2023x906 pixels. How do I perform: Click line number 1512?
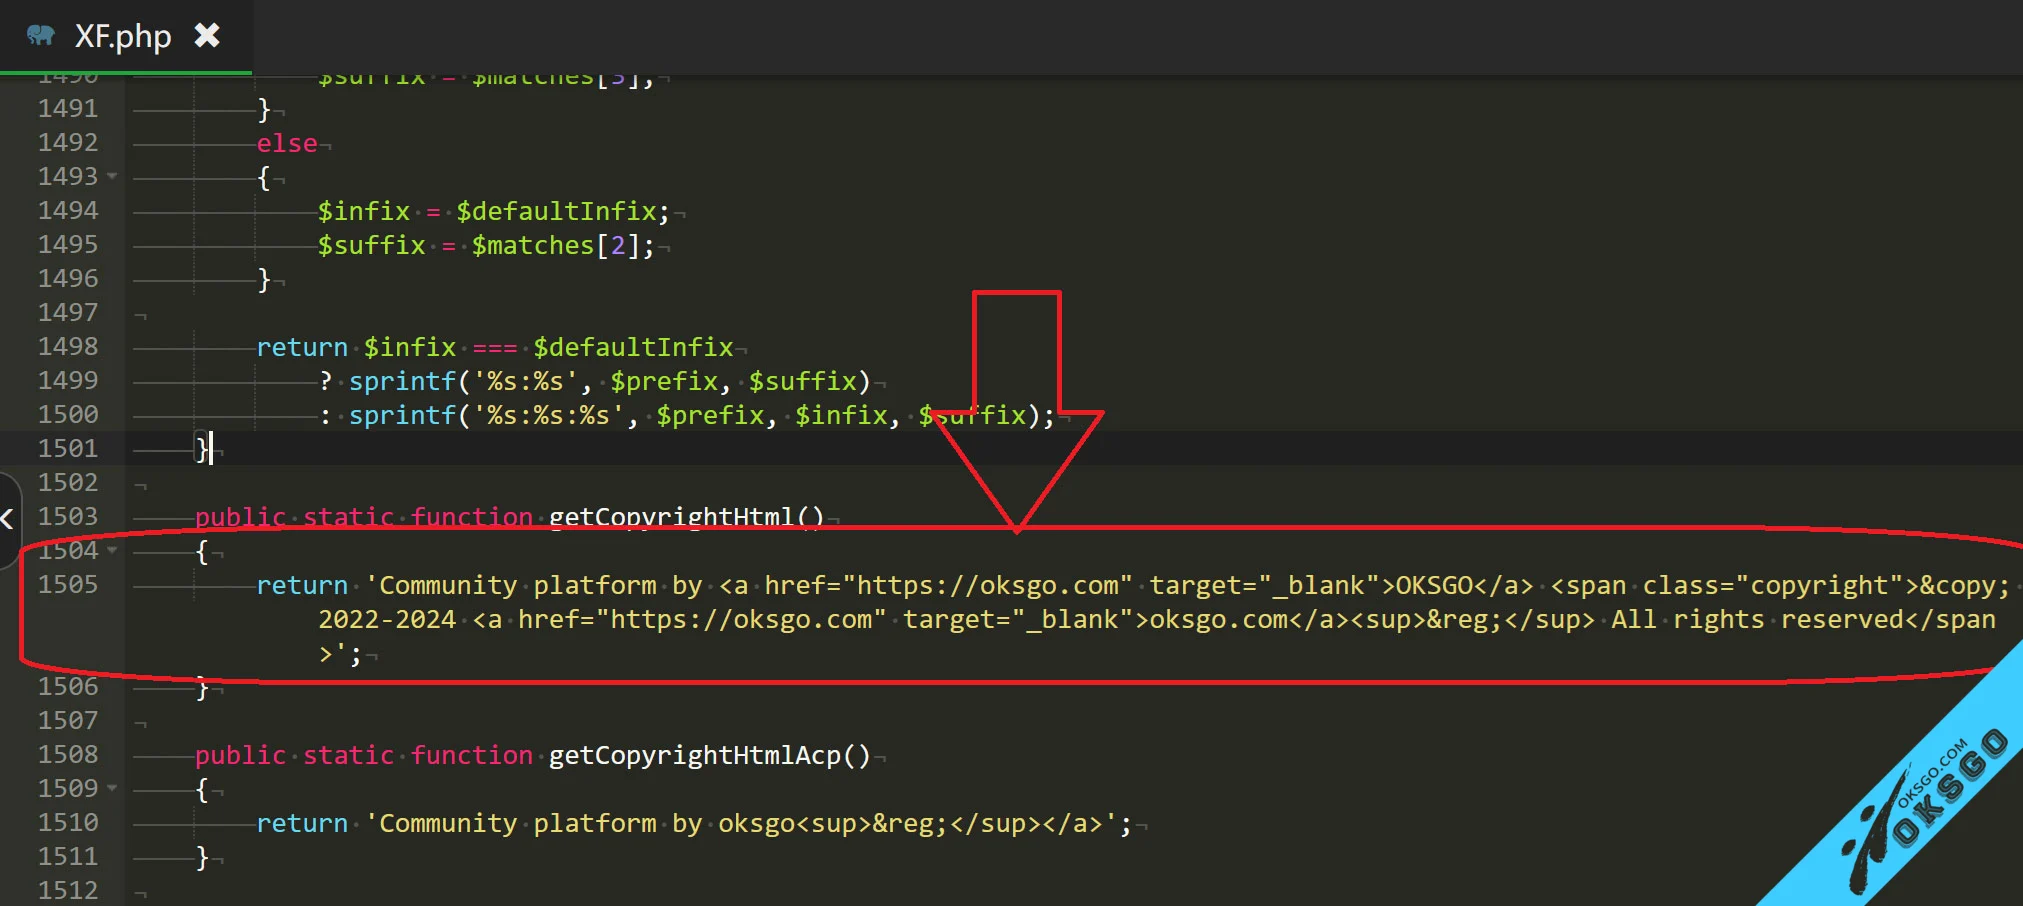click(68, 890)
